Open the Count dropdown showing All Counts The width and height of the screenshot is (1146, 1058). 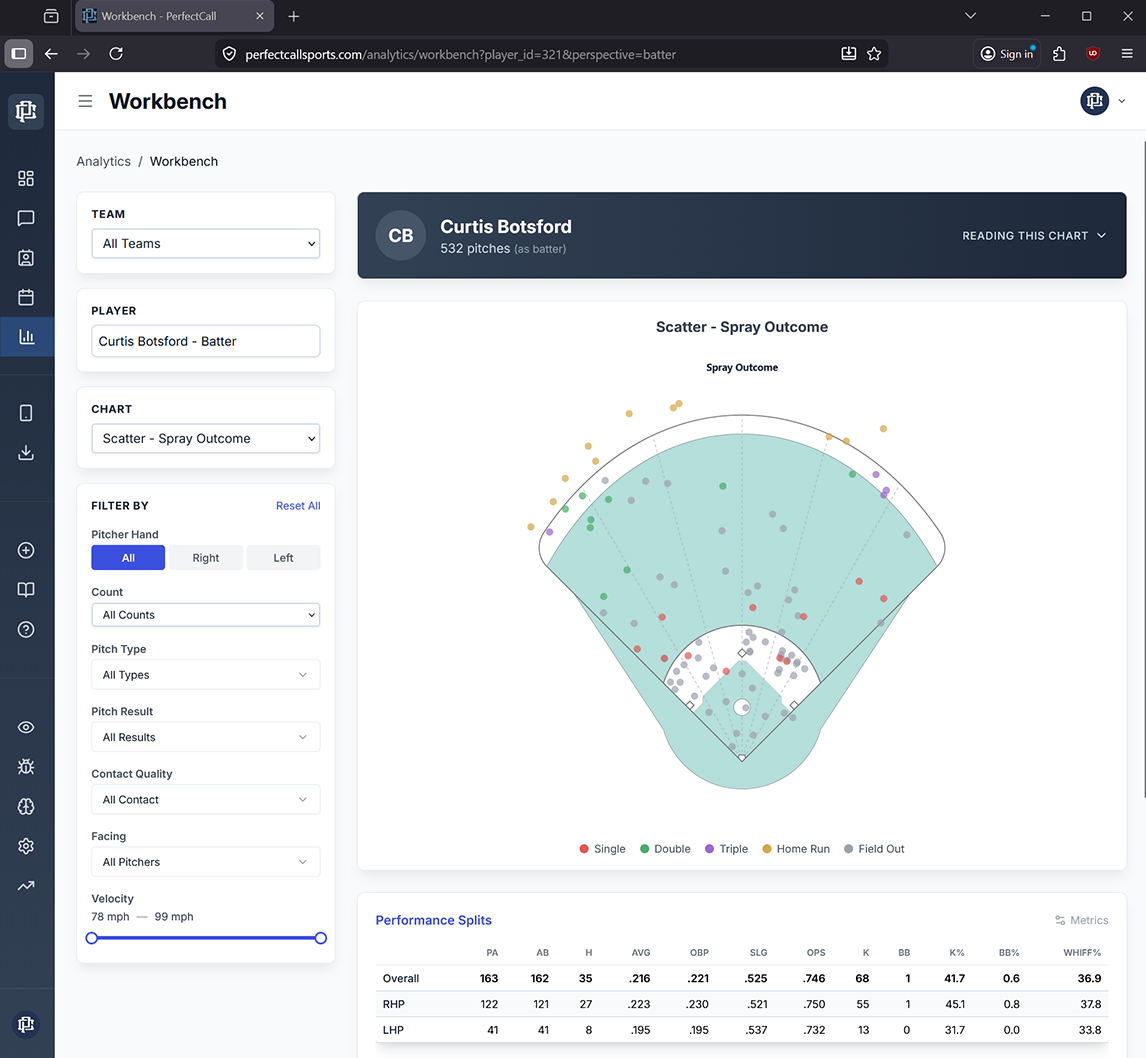[x=205, y=612]
